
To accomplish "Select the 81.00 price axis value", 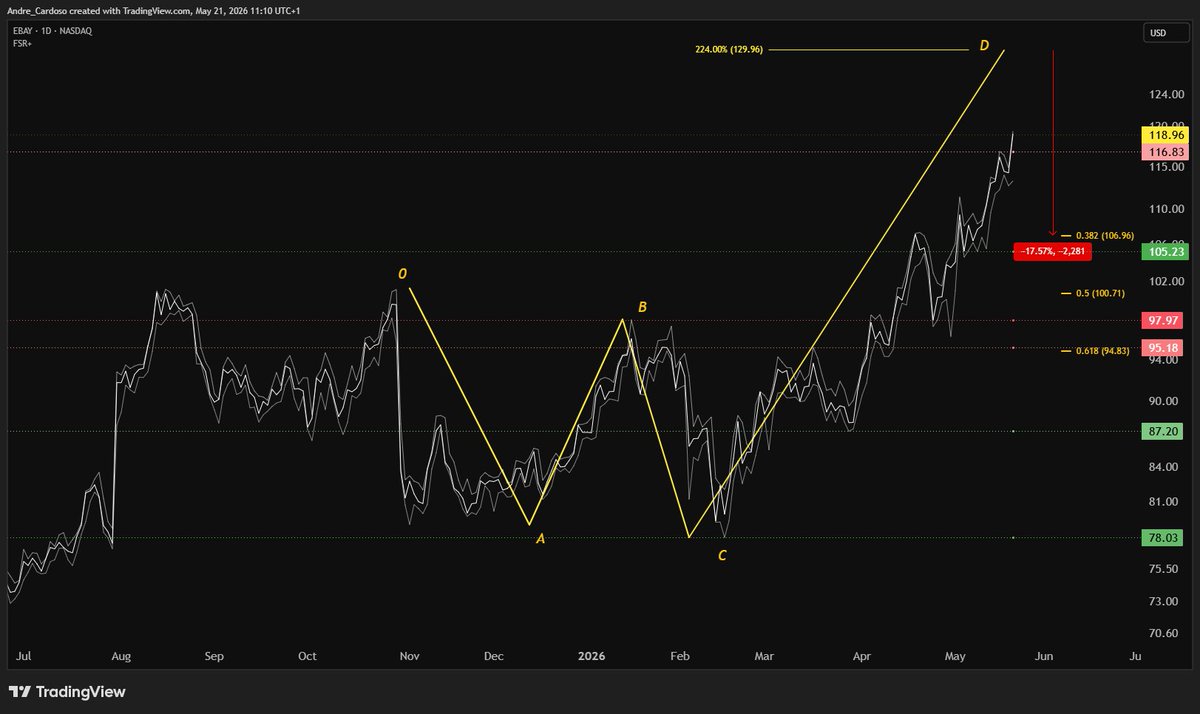I will [x=1164, y=501].
